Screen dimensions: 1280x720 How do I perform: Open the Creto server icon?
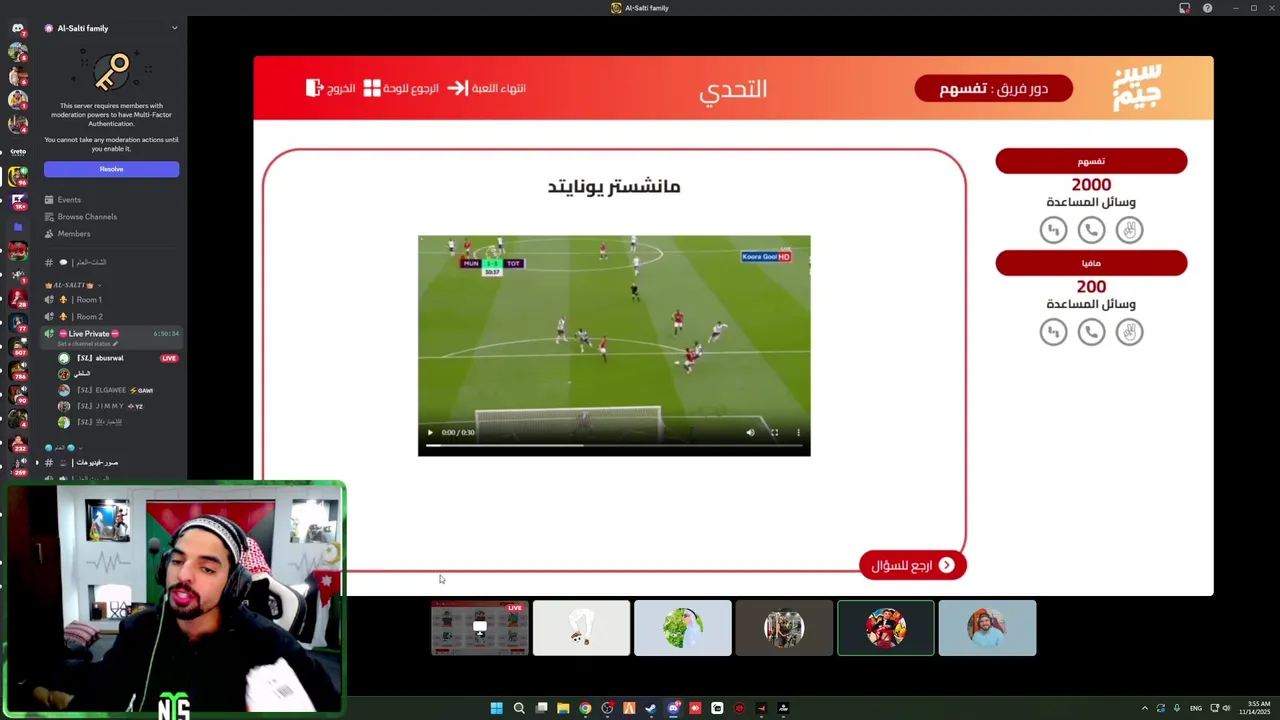(x=17, y=152)
